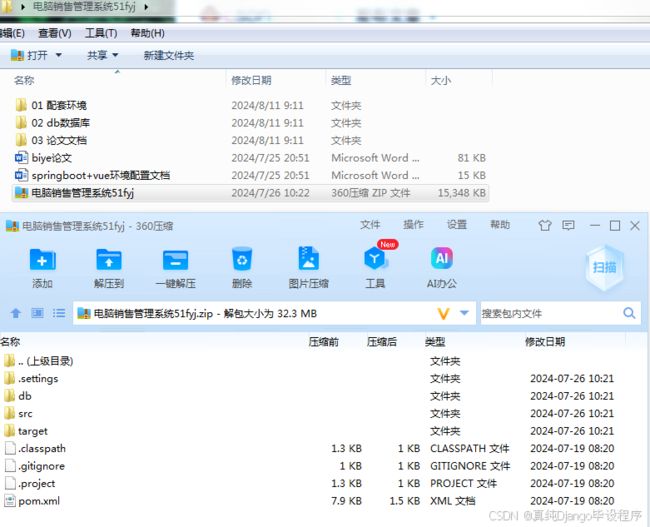Image resolution: width=650 pixels, height=527 pixels.
Task: Open the 设置 menu in 360压缩
Action: 457,225
